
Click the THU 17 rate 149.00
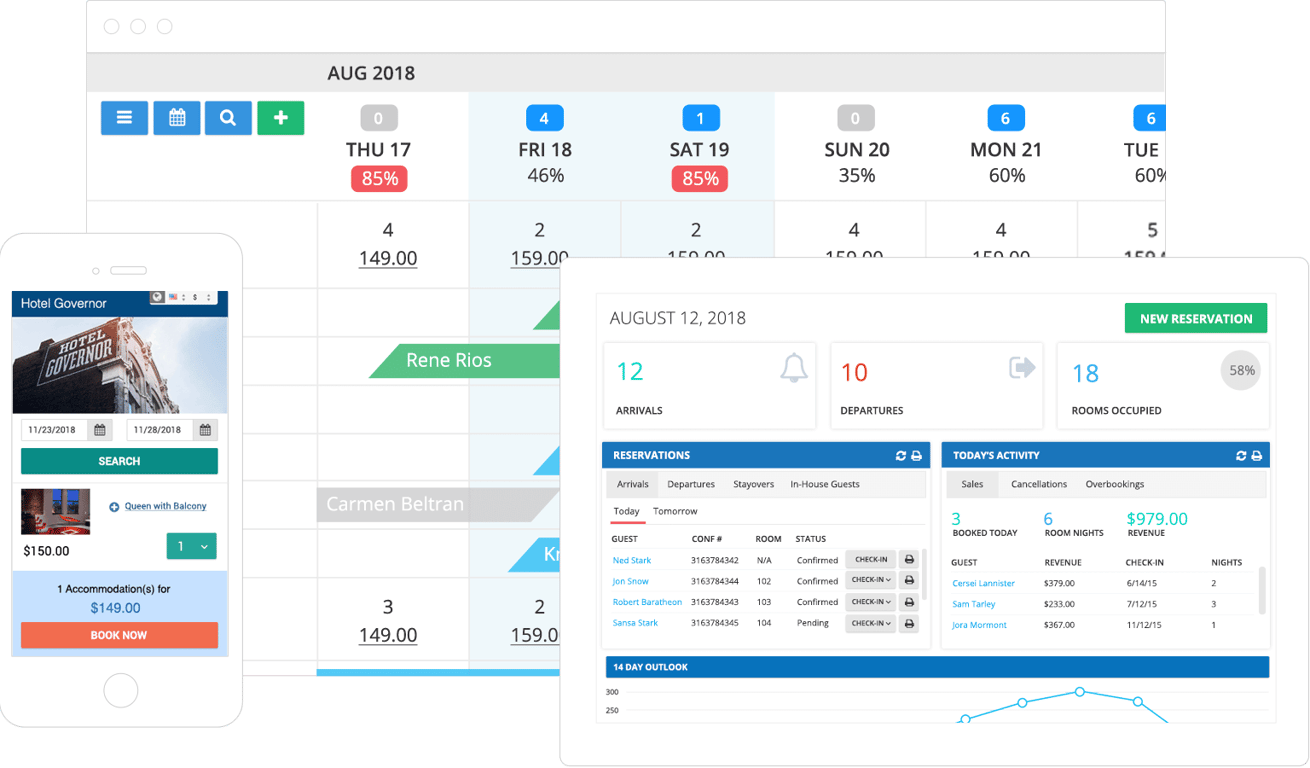(x=388, y=258)
